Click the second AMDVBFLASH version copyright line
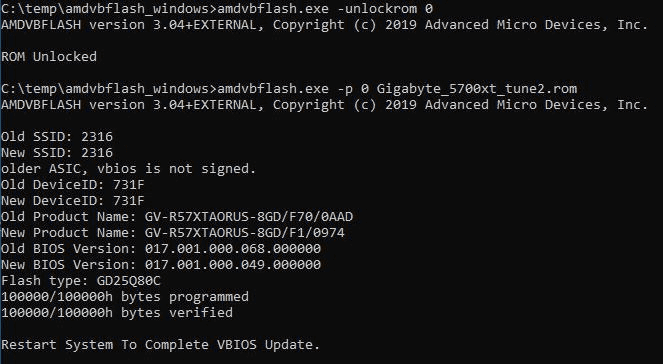 point(324,105)
